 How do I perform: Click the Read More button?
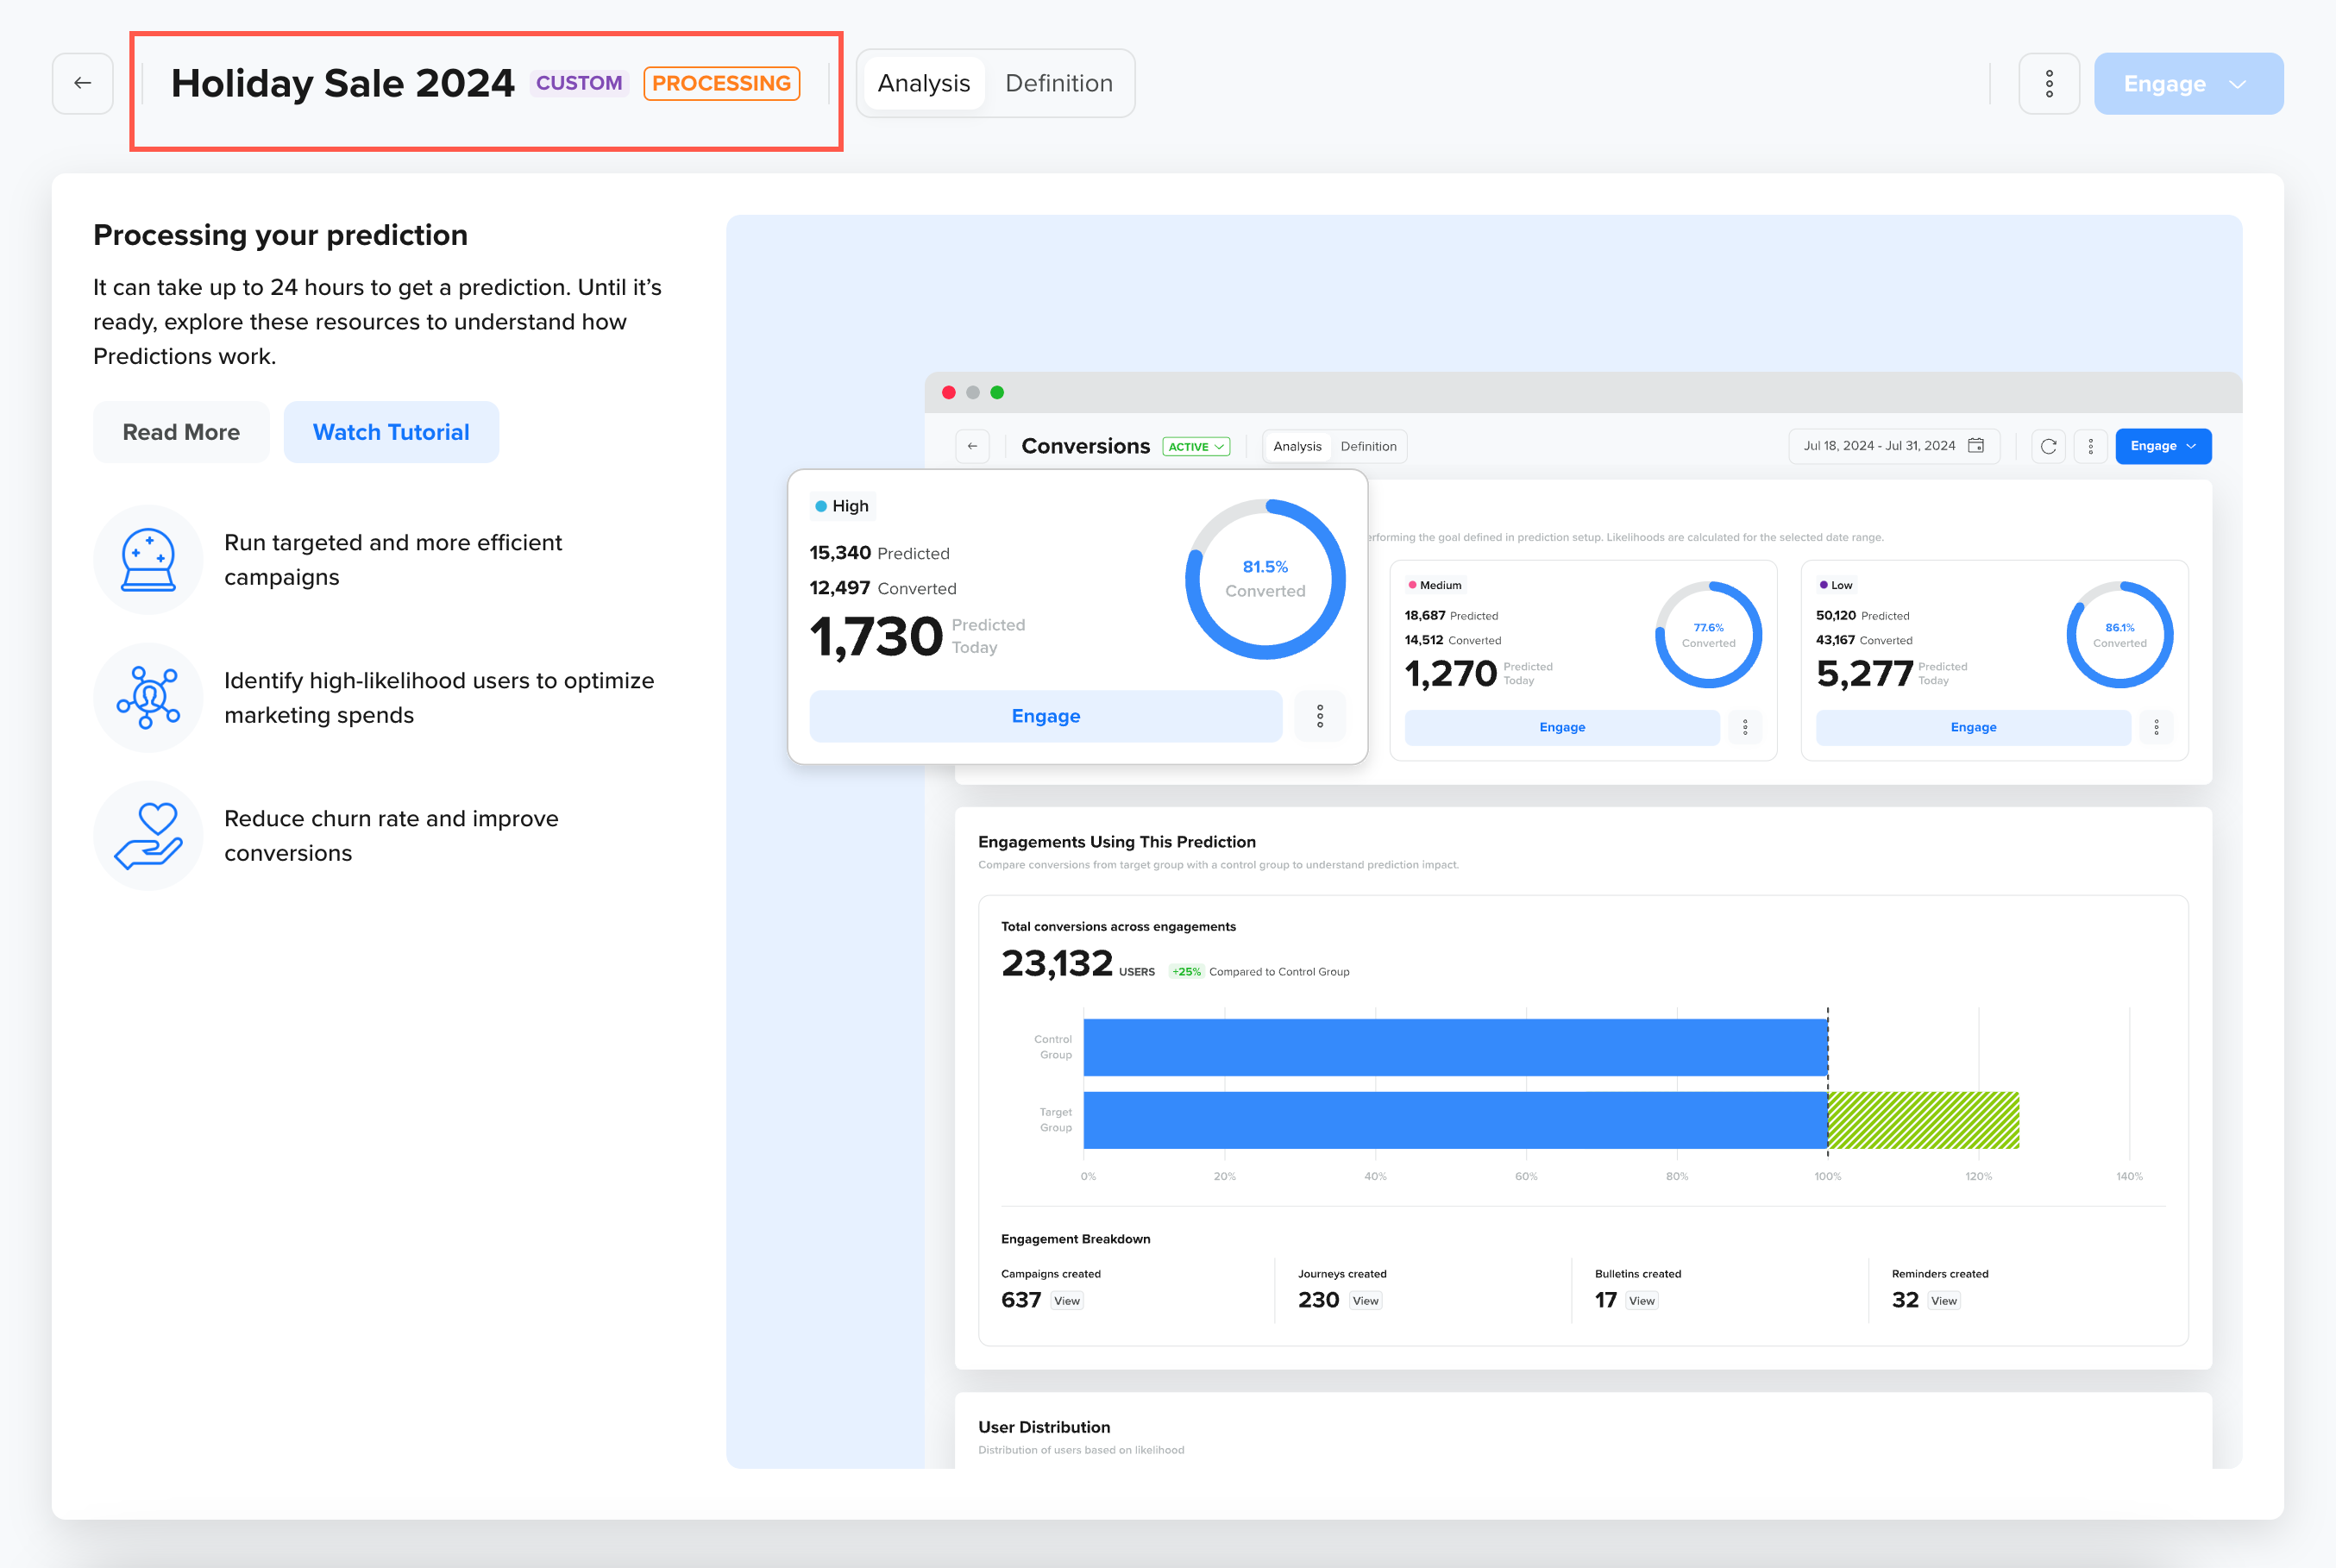tap(181, 432)
